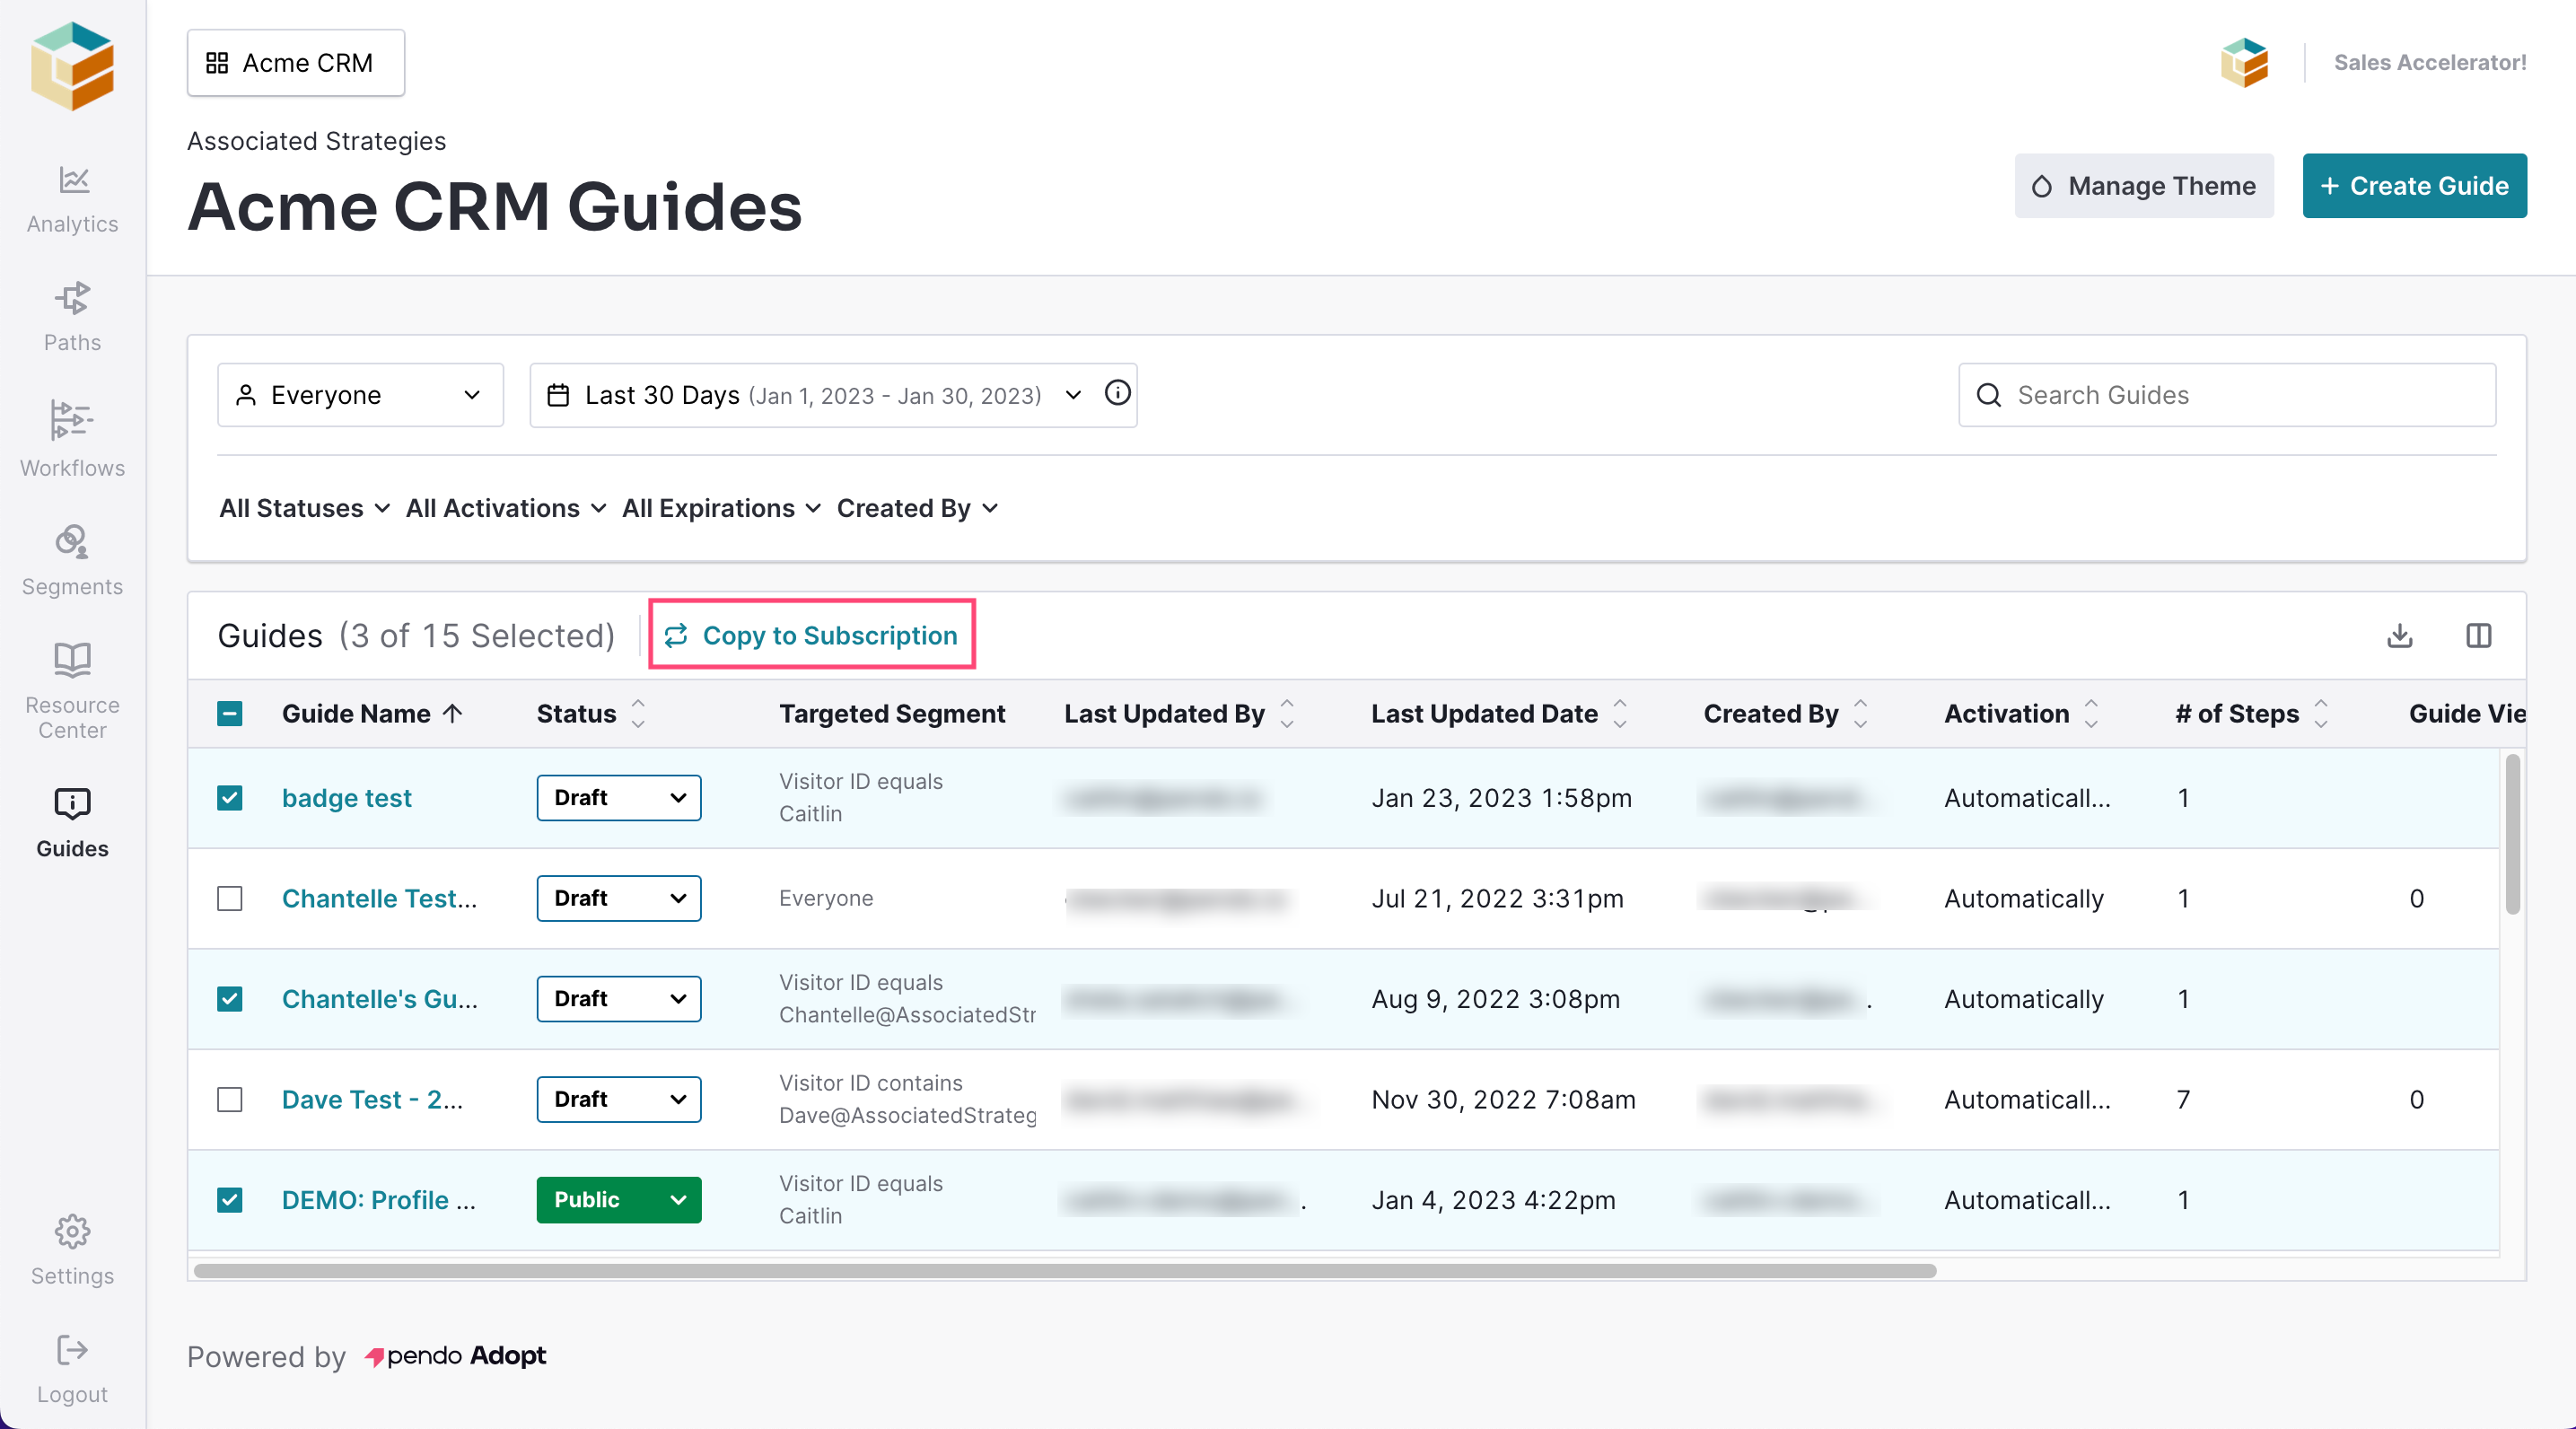The width and height of the screenshot is (2576, 1429).
Task: Change status dropdown for badge test
Action: [x=619, y=798]
